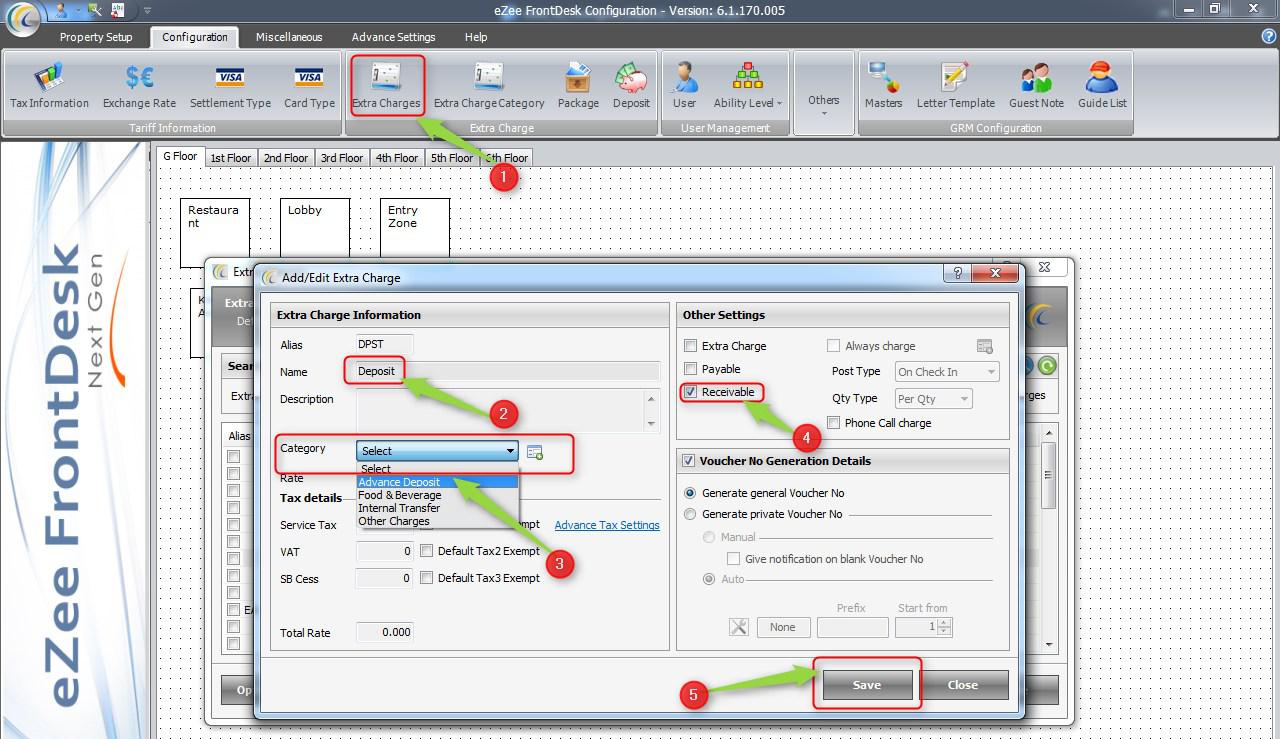
Task: Open Qty Type dropdown
Action: point(933,398)
